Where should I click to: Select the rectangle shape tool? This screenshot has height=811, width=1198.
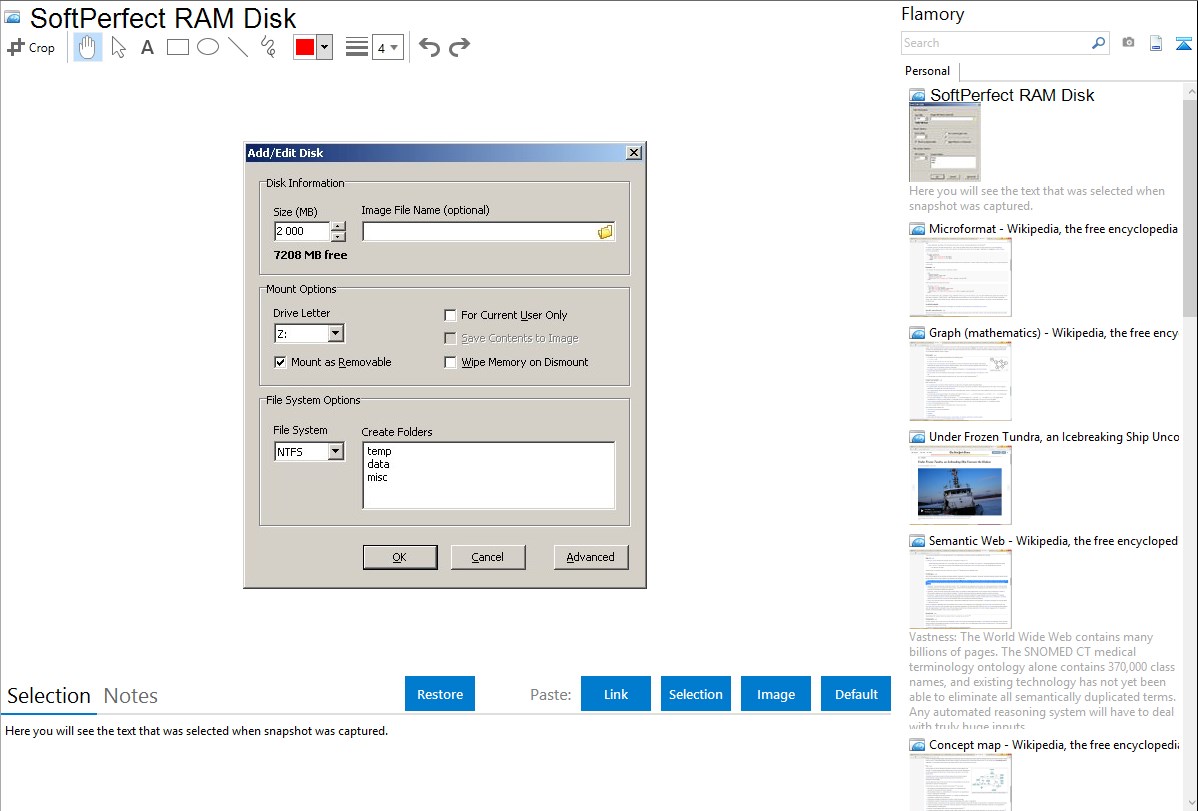pos(177,47)
